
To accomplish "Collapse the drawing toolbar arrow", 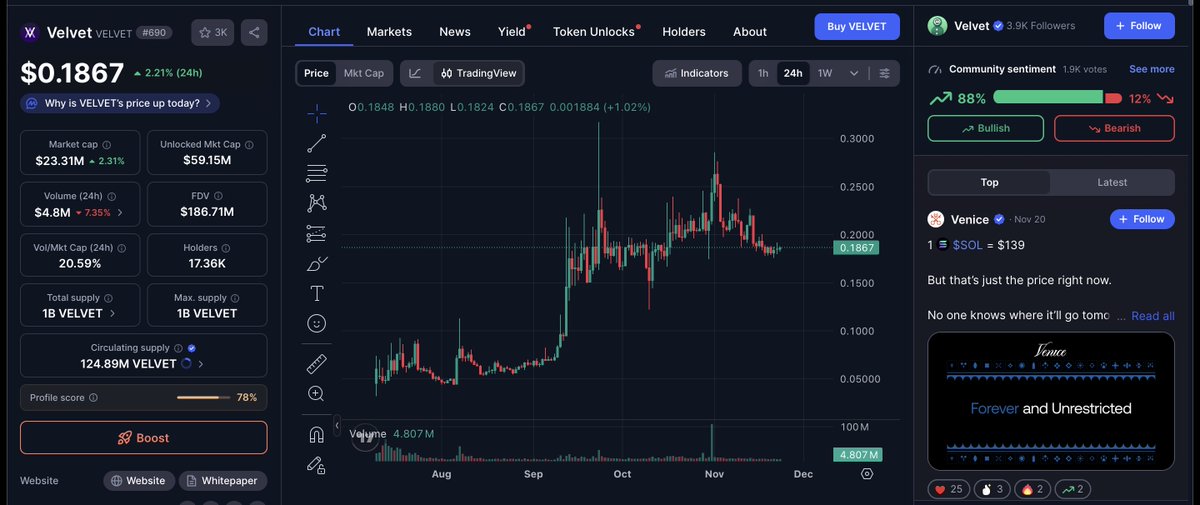I will 337,424.
